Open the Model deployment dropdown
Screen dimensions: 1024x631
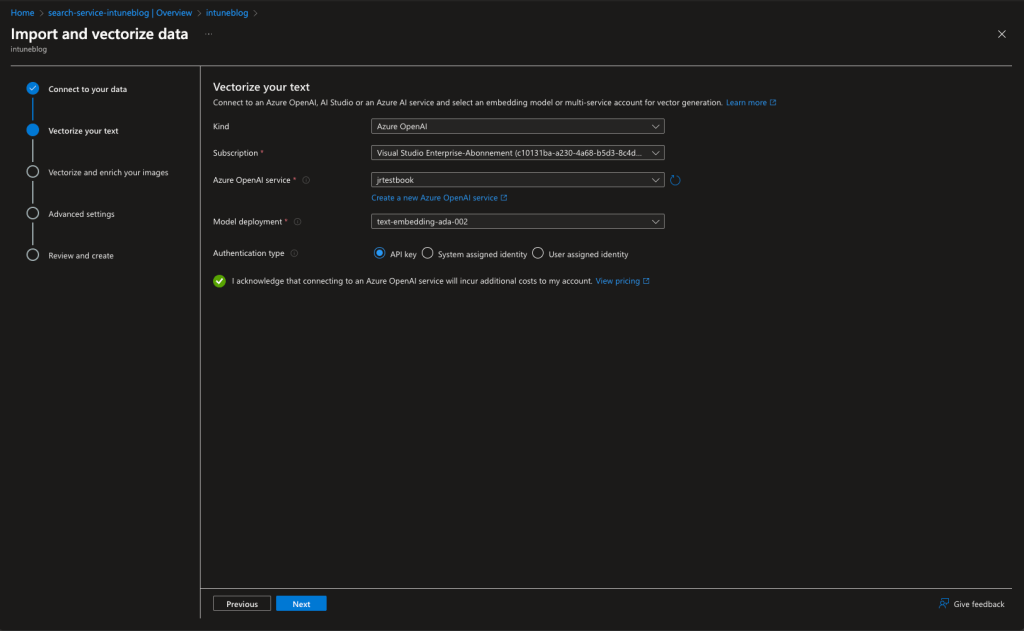(x=517, y=222)
